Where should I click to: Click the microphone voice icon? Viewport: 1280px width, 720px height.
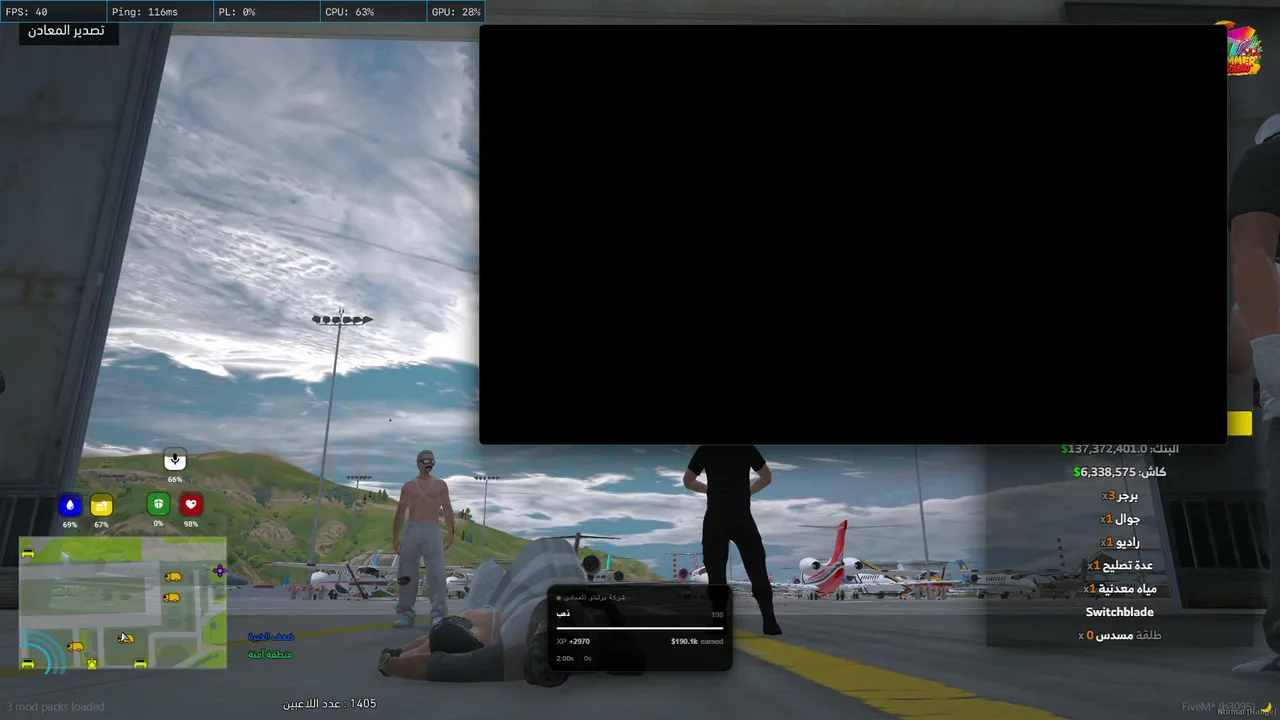tap(175, 460)
